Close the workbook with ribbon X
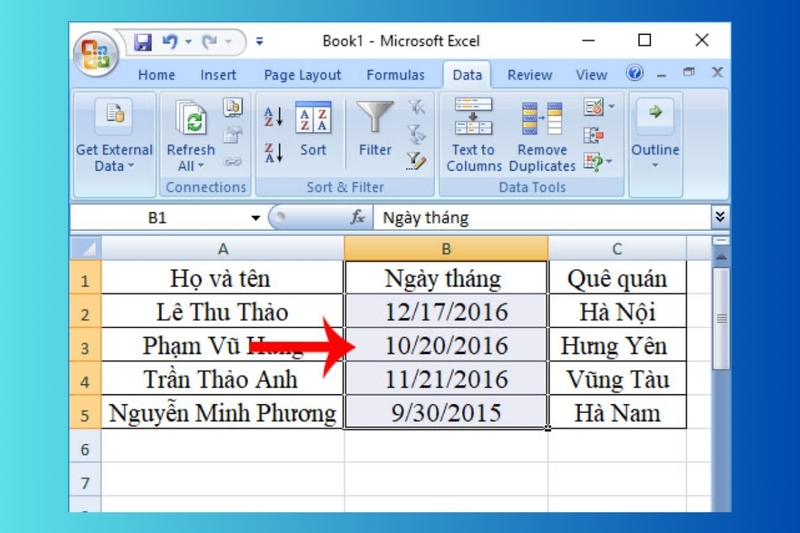 point(717,72)
